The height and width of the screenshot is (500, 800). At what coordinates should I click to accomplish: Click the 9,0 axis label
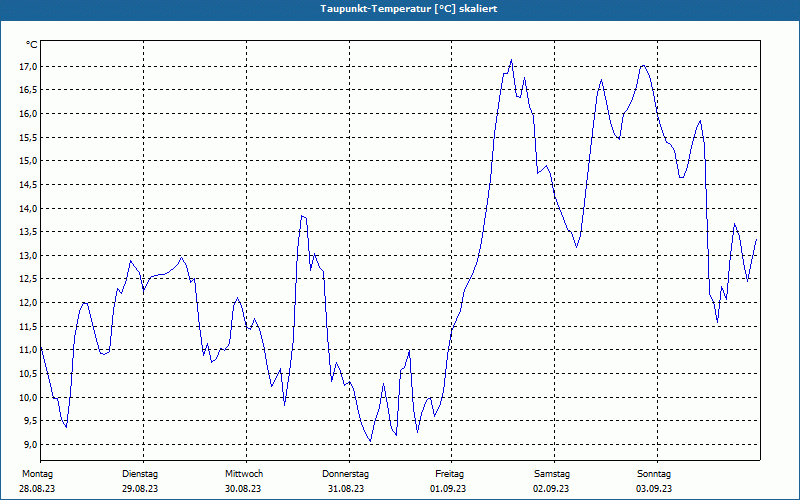pos(32,444)
